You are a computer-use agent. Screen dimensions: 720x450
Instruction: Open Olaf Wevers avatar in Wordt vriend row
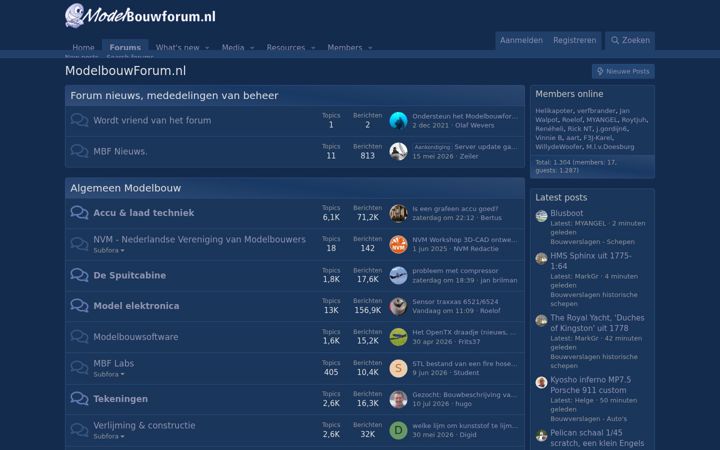[398, 121]
